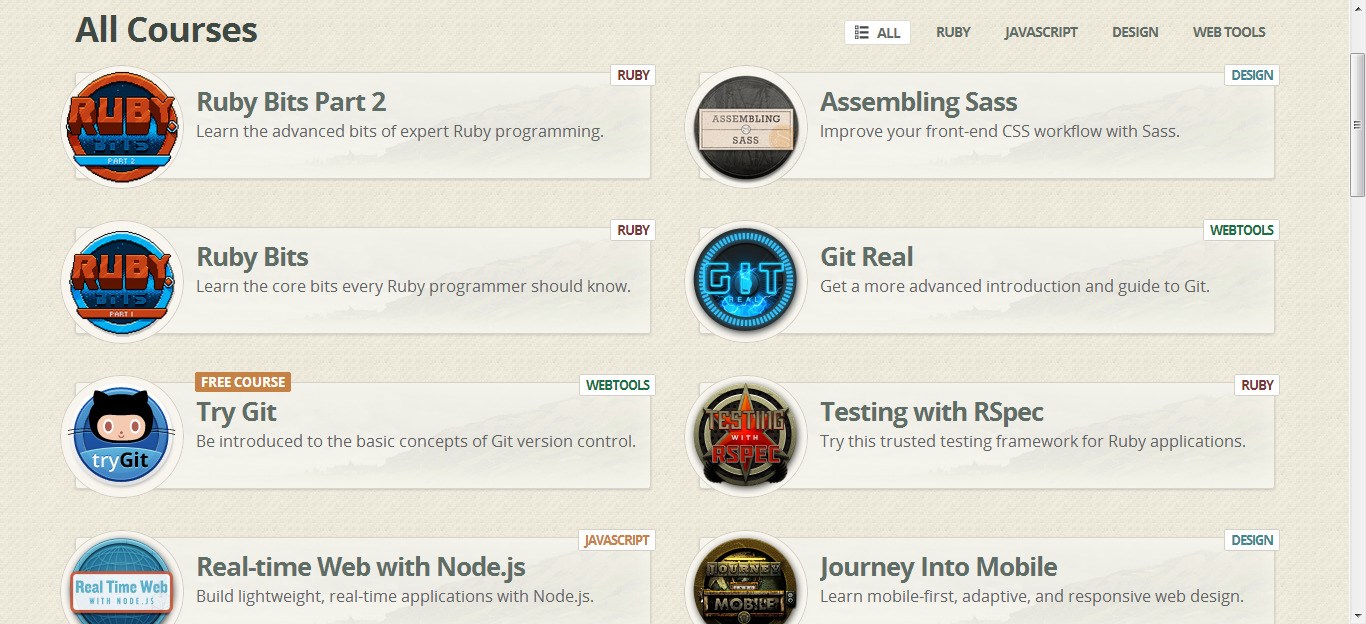Open the Ruby Bits Part 2 title link
Viewport: 1366px width, 624px height.
tap(291, 102)
